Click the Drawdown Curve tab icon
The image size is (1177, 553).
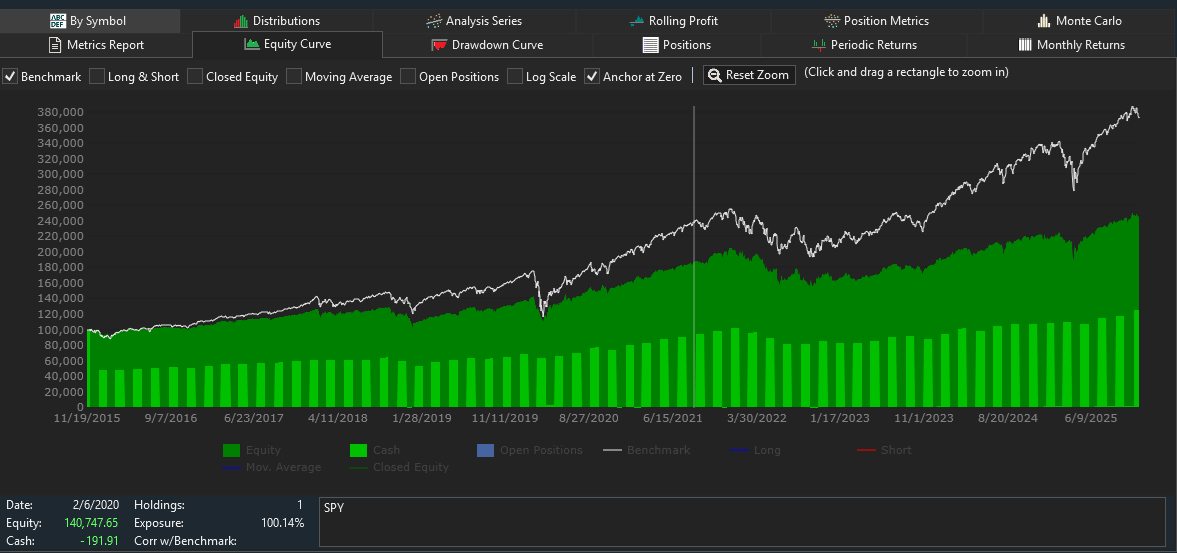[439, 45]
